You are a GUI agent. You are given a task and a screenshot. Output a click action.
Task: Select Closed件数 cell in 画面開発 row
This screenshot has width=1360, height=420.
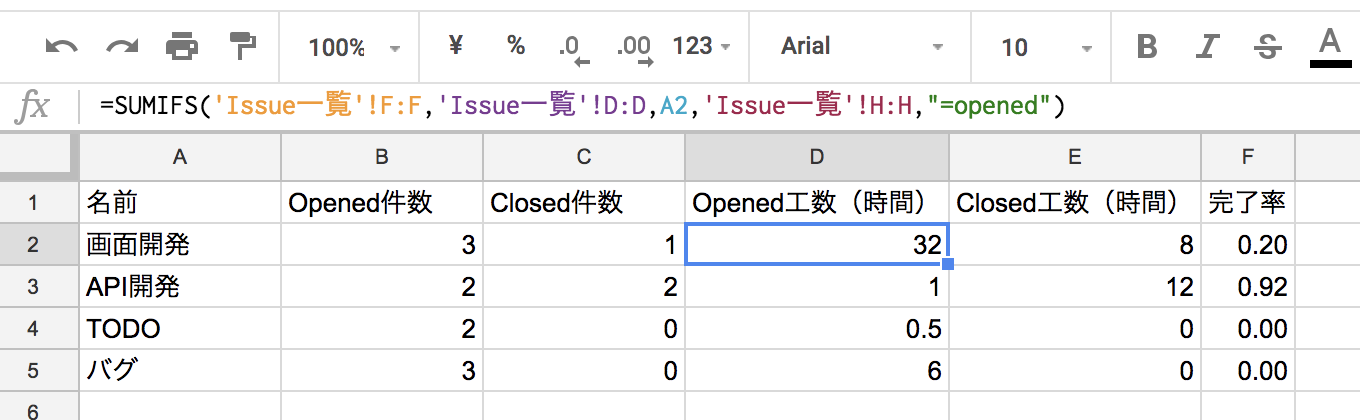[584, 245]
